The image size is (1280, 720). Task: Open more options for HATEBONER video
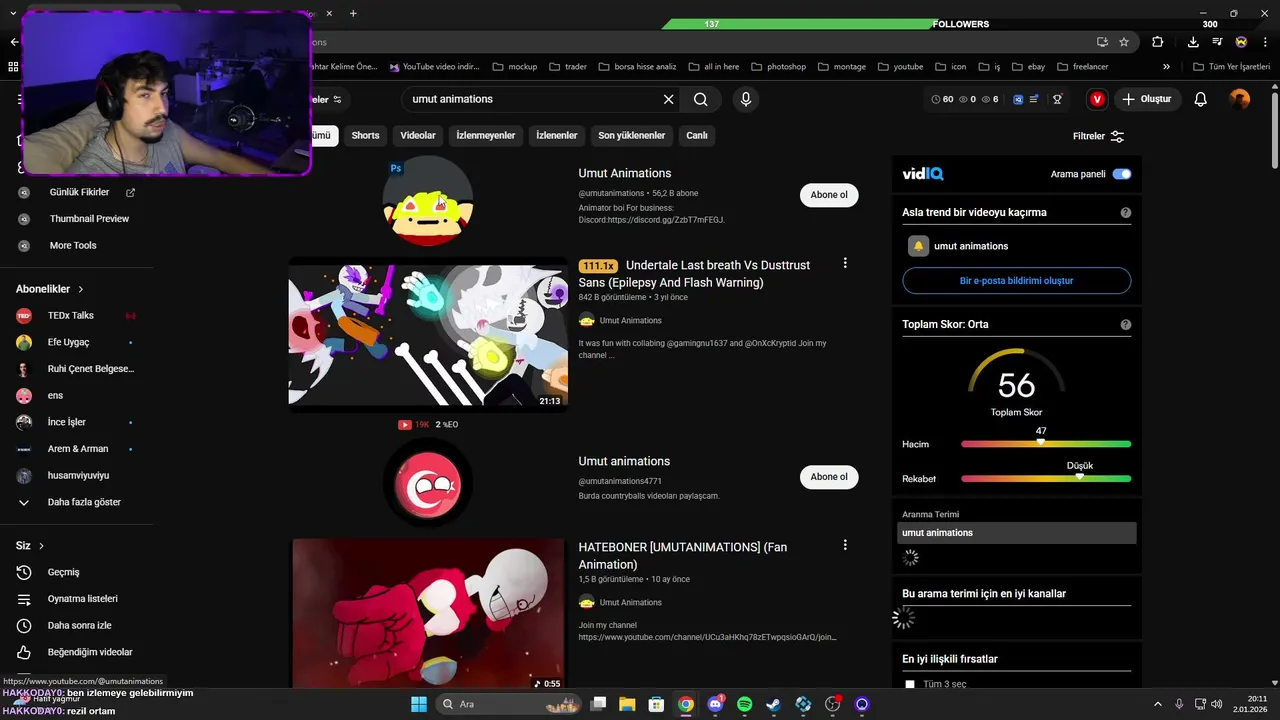[x=845, y=545]
